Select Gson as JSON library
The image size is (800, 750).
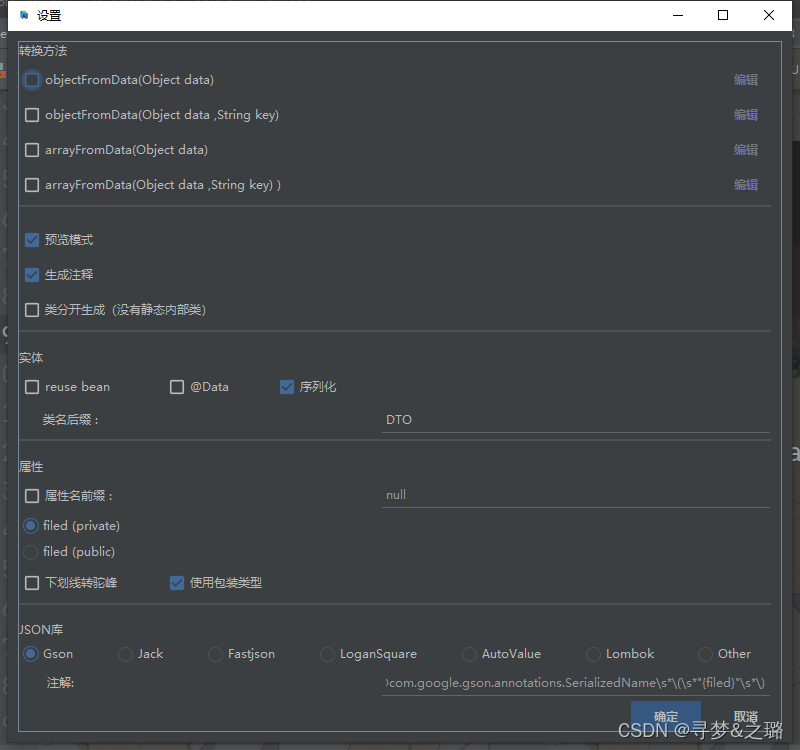tap(31, 654)
